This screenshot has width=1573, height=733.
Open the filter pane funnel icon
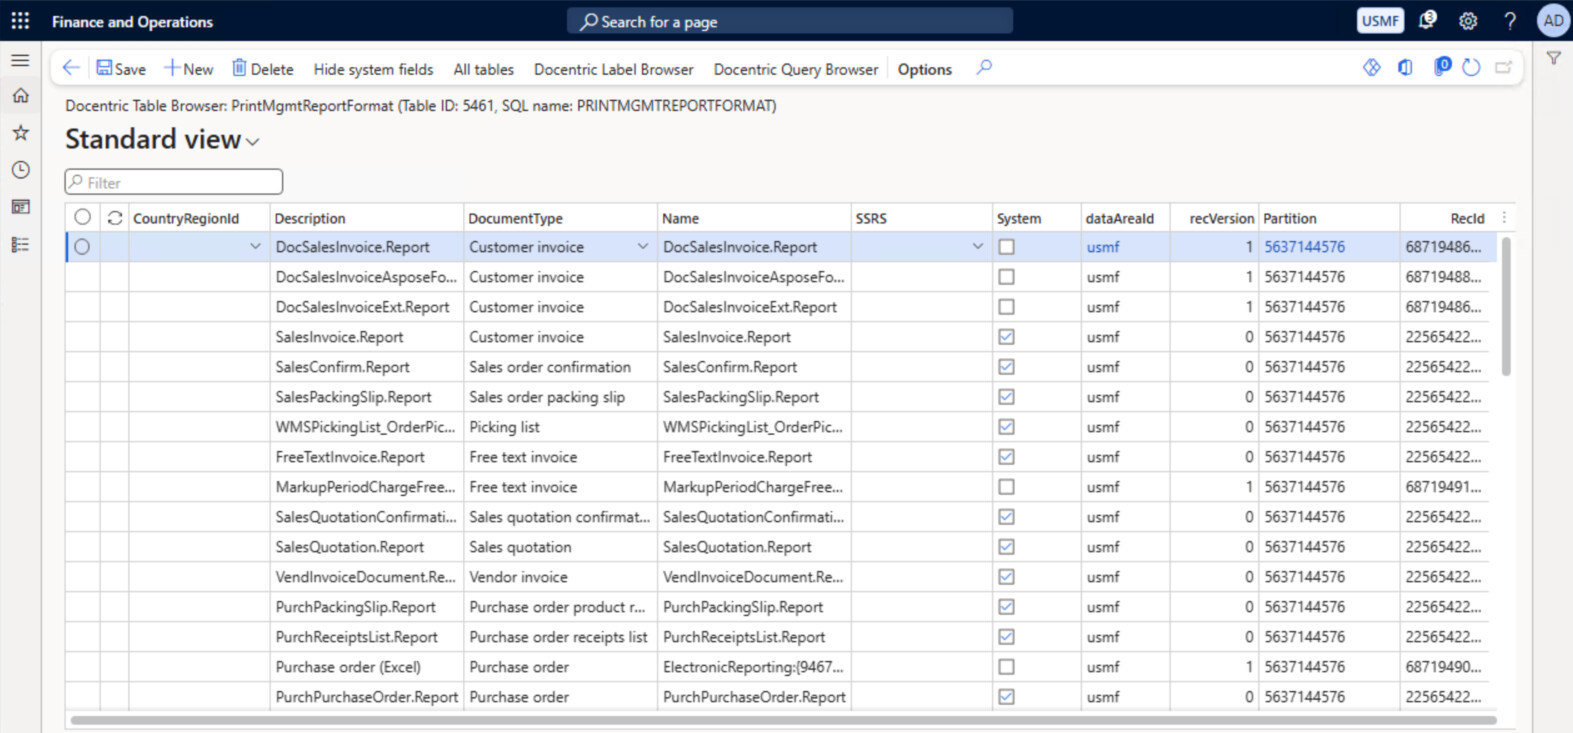tap(1553, 59)
